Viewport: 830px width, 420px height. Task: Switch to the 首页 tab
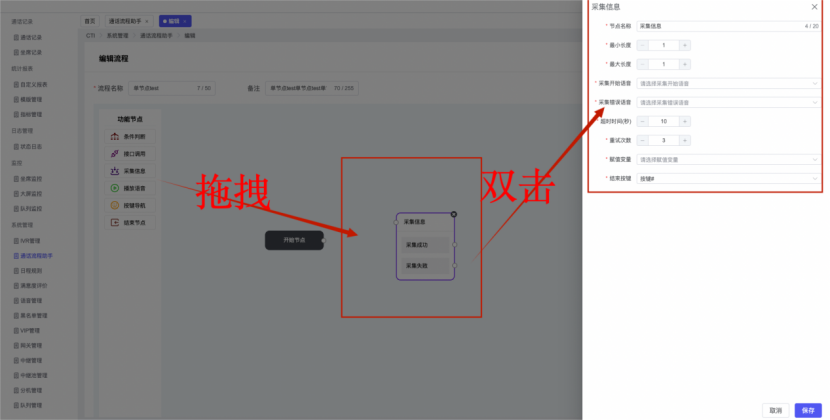[x=90, y=20]
